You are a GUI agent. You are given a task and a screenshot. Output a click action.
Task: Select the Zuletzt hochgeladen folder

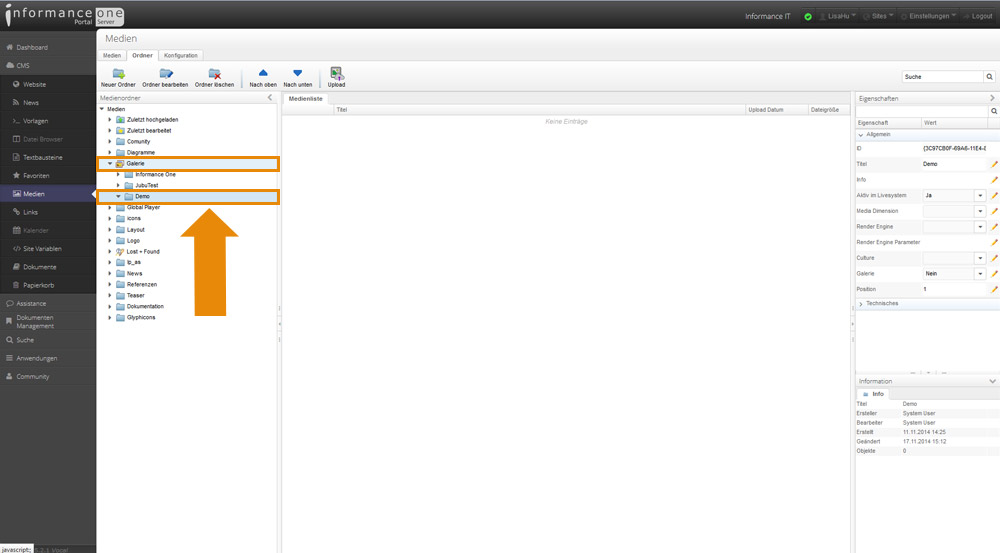tap(152, 120)
